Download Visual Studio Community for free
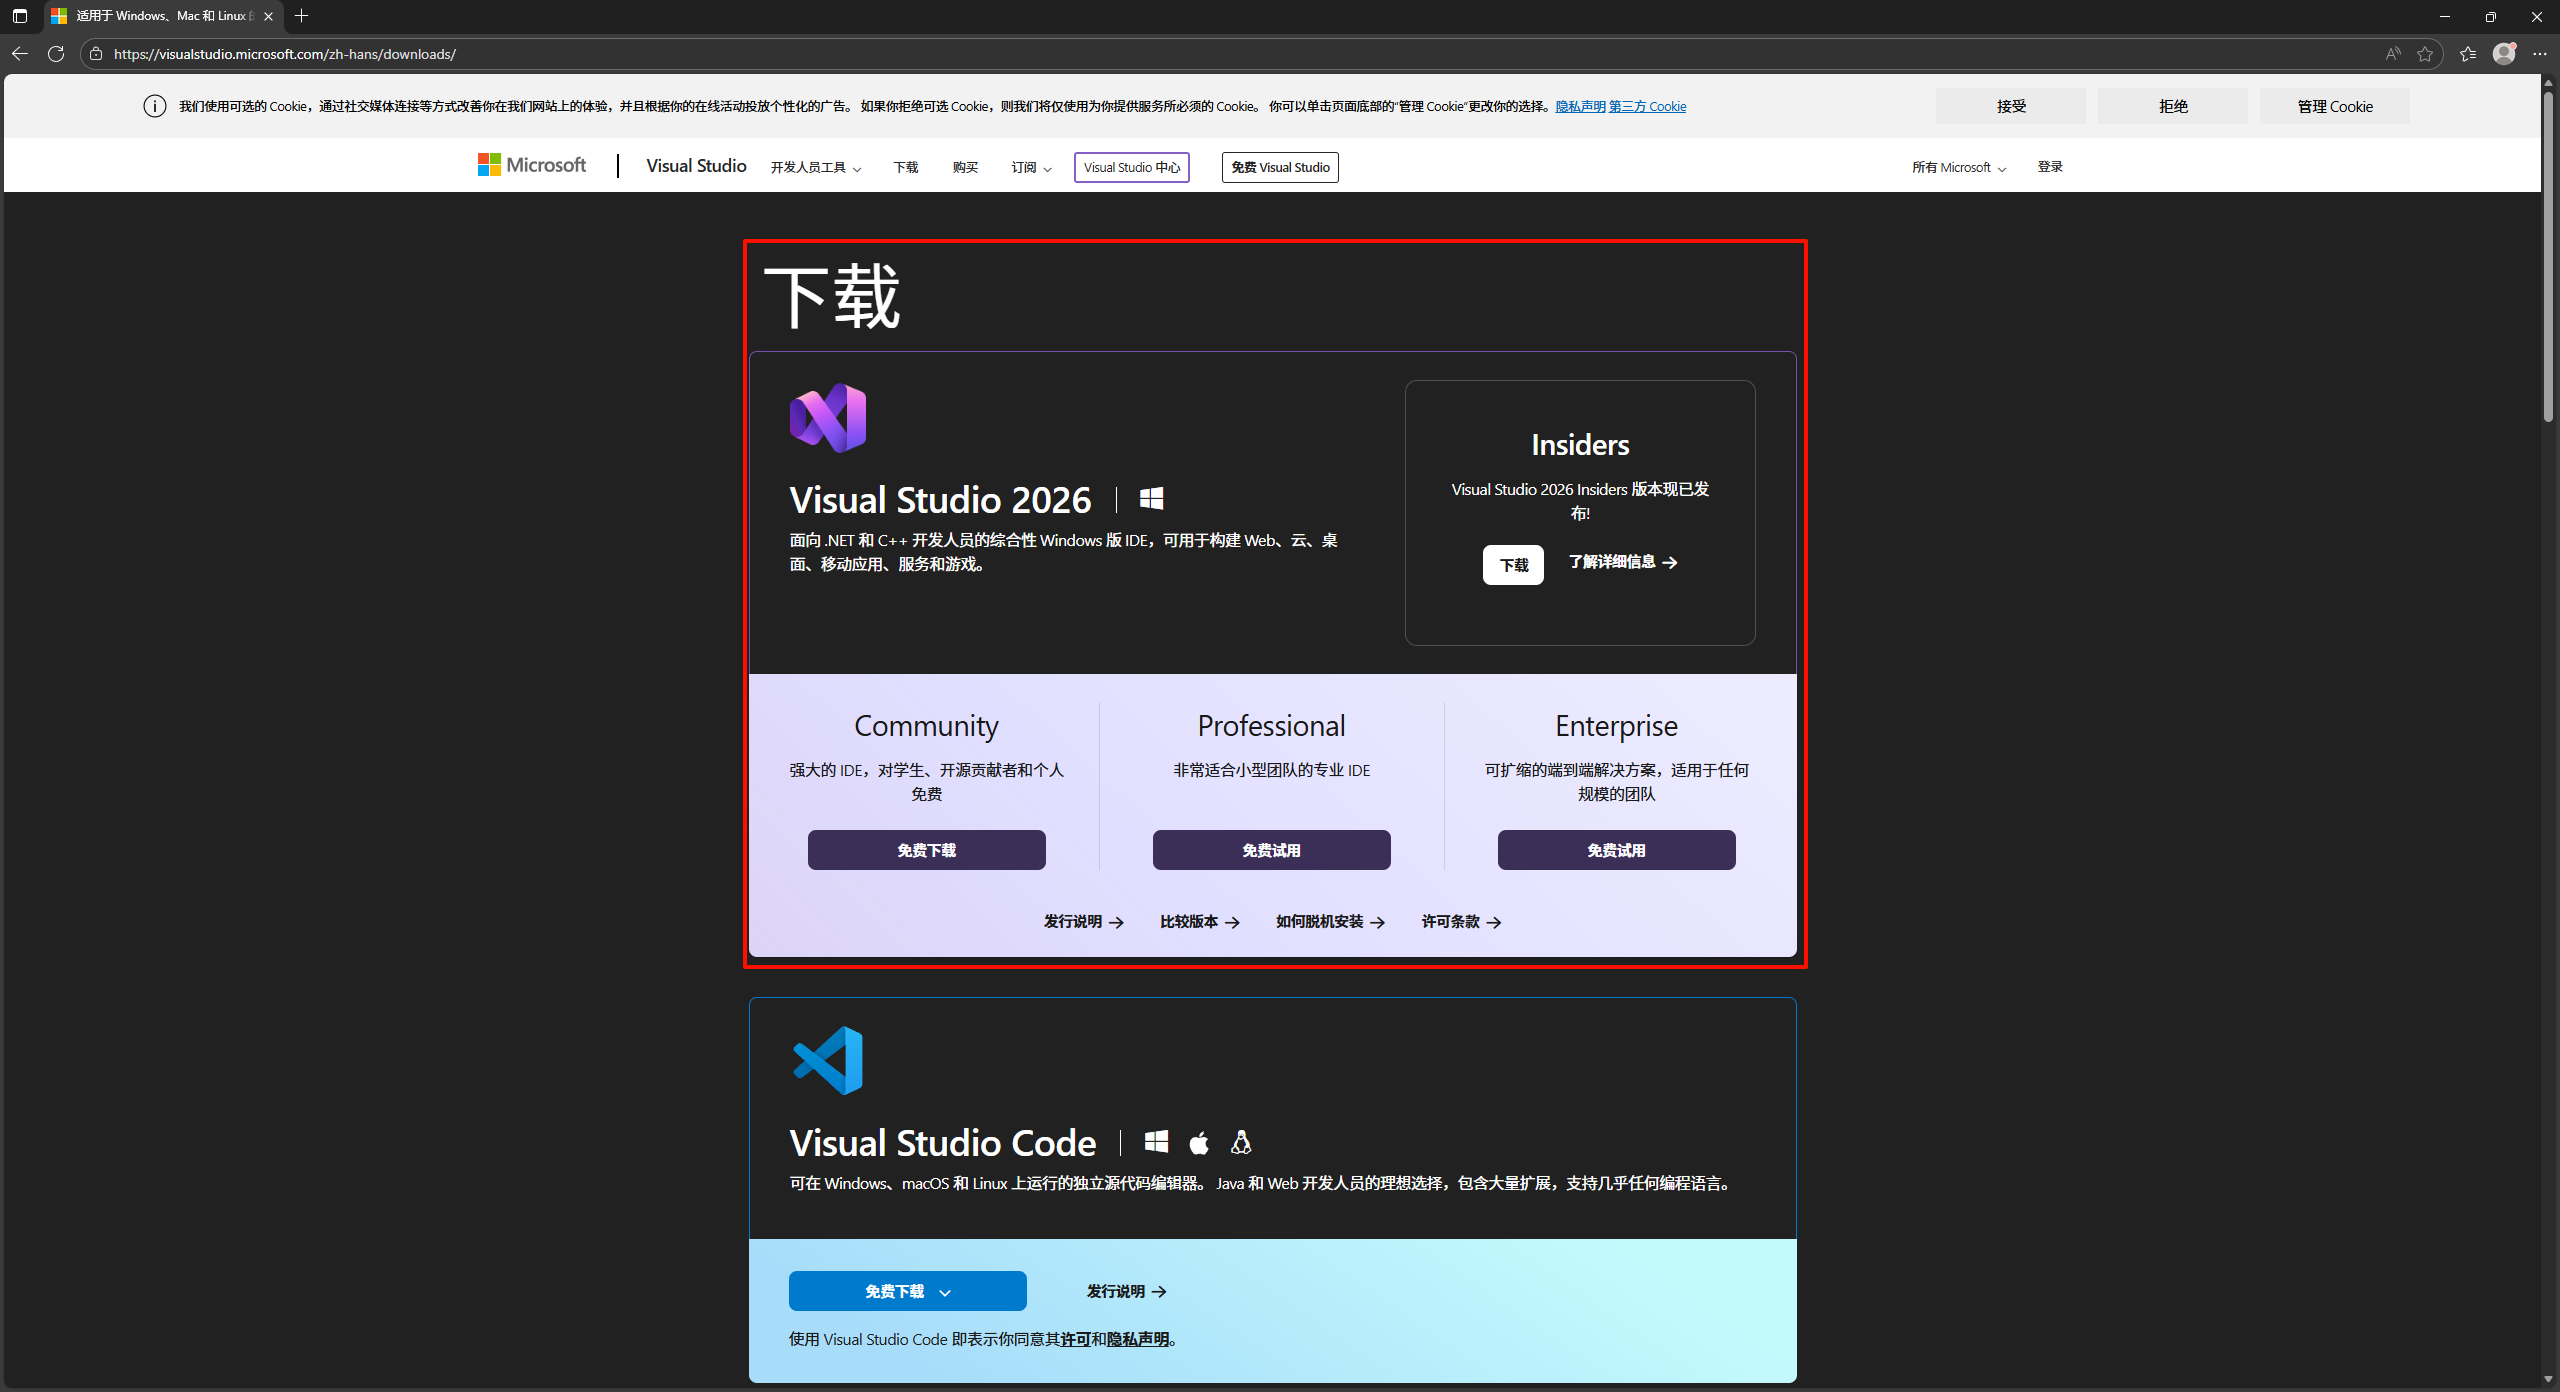Image resolution: width=2560 pixels, height=1392 pixels. [925, 849]
